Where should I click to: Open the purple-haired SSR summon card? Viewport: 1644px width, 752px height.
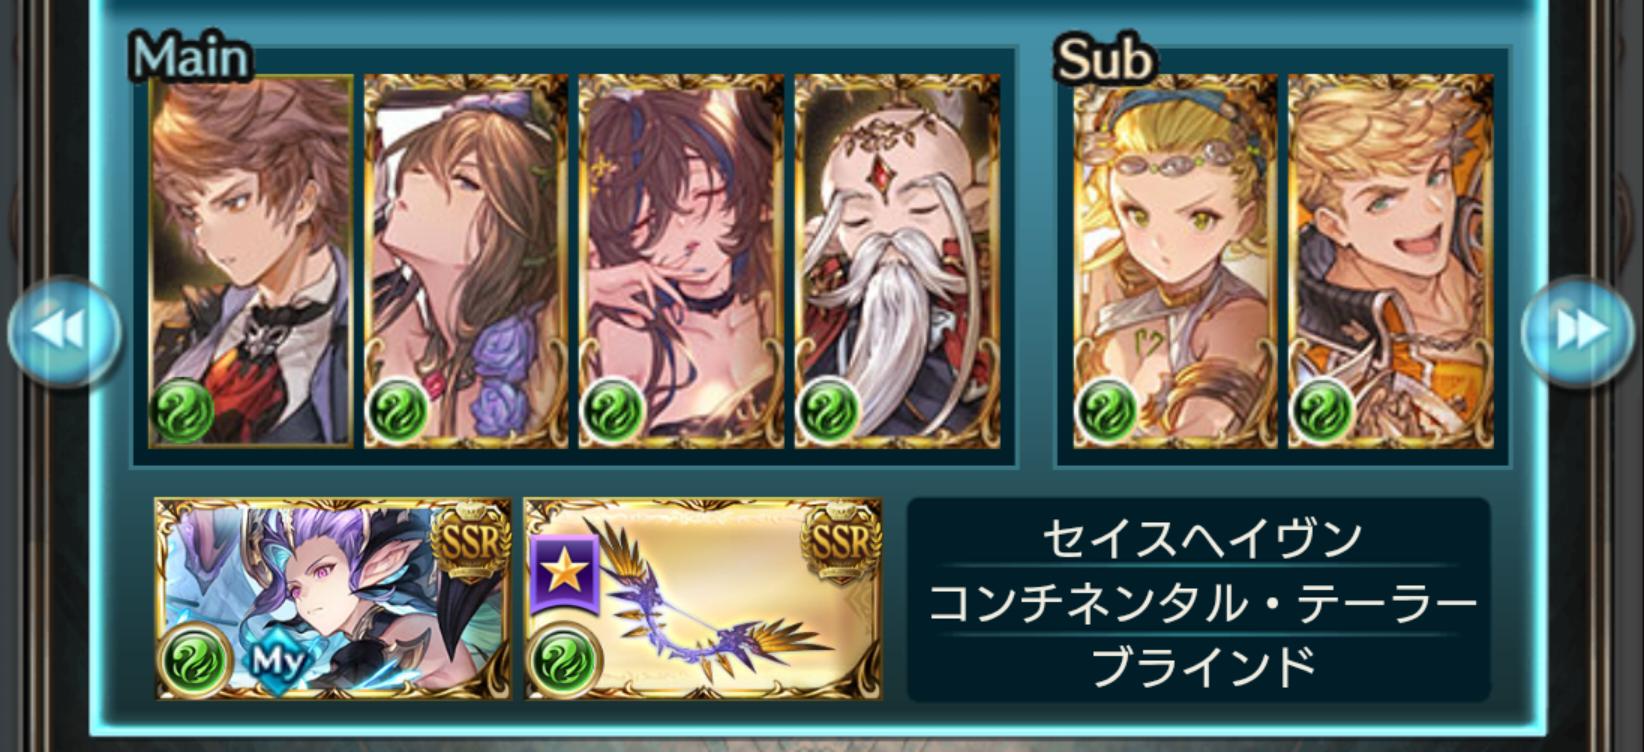coord(333,599)
